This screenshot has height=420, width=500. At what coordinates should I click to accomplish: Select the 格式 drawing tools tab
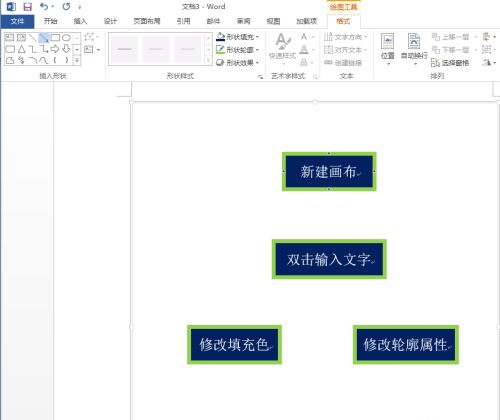343,21
